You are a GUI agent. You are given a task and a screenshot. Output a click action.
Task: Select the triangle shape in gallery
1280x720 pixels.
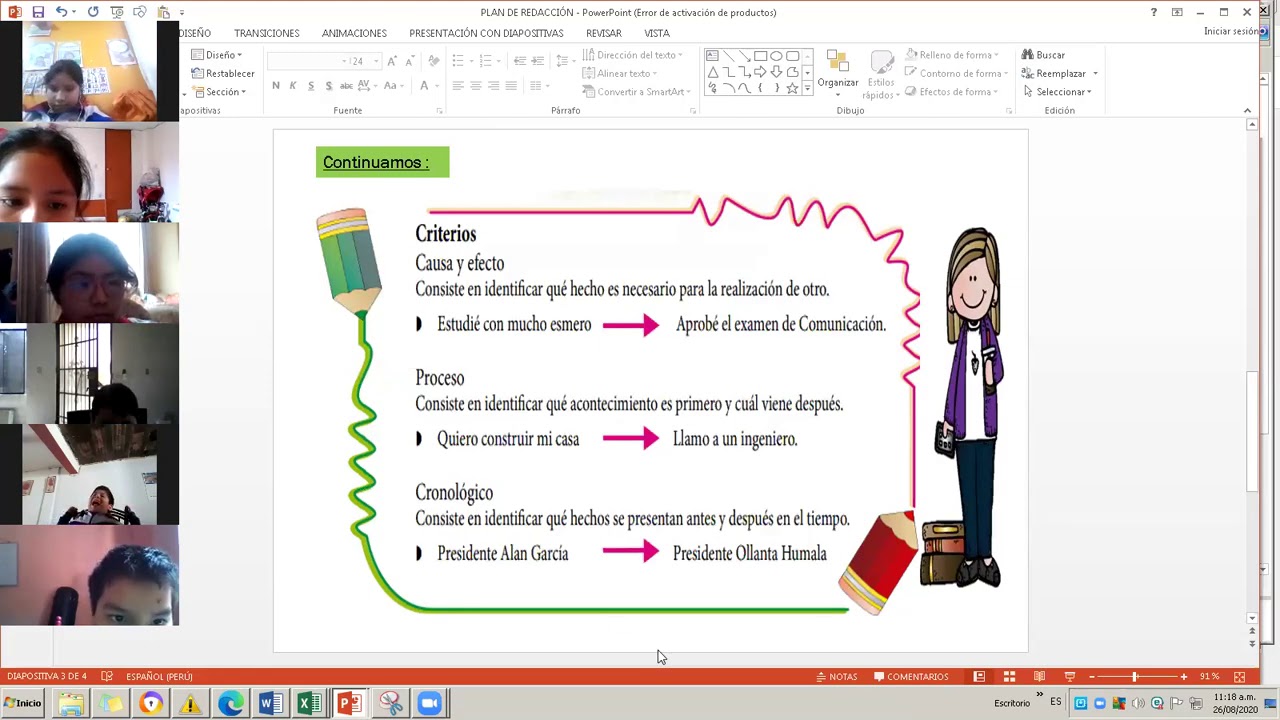click(x=712, y=72)
